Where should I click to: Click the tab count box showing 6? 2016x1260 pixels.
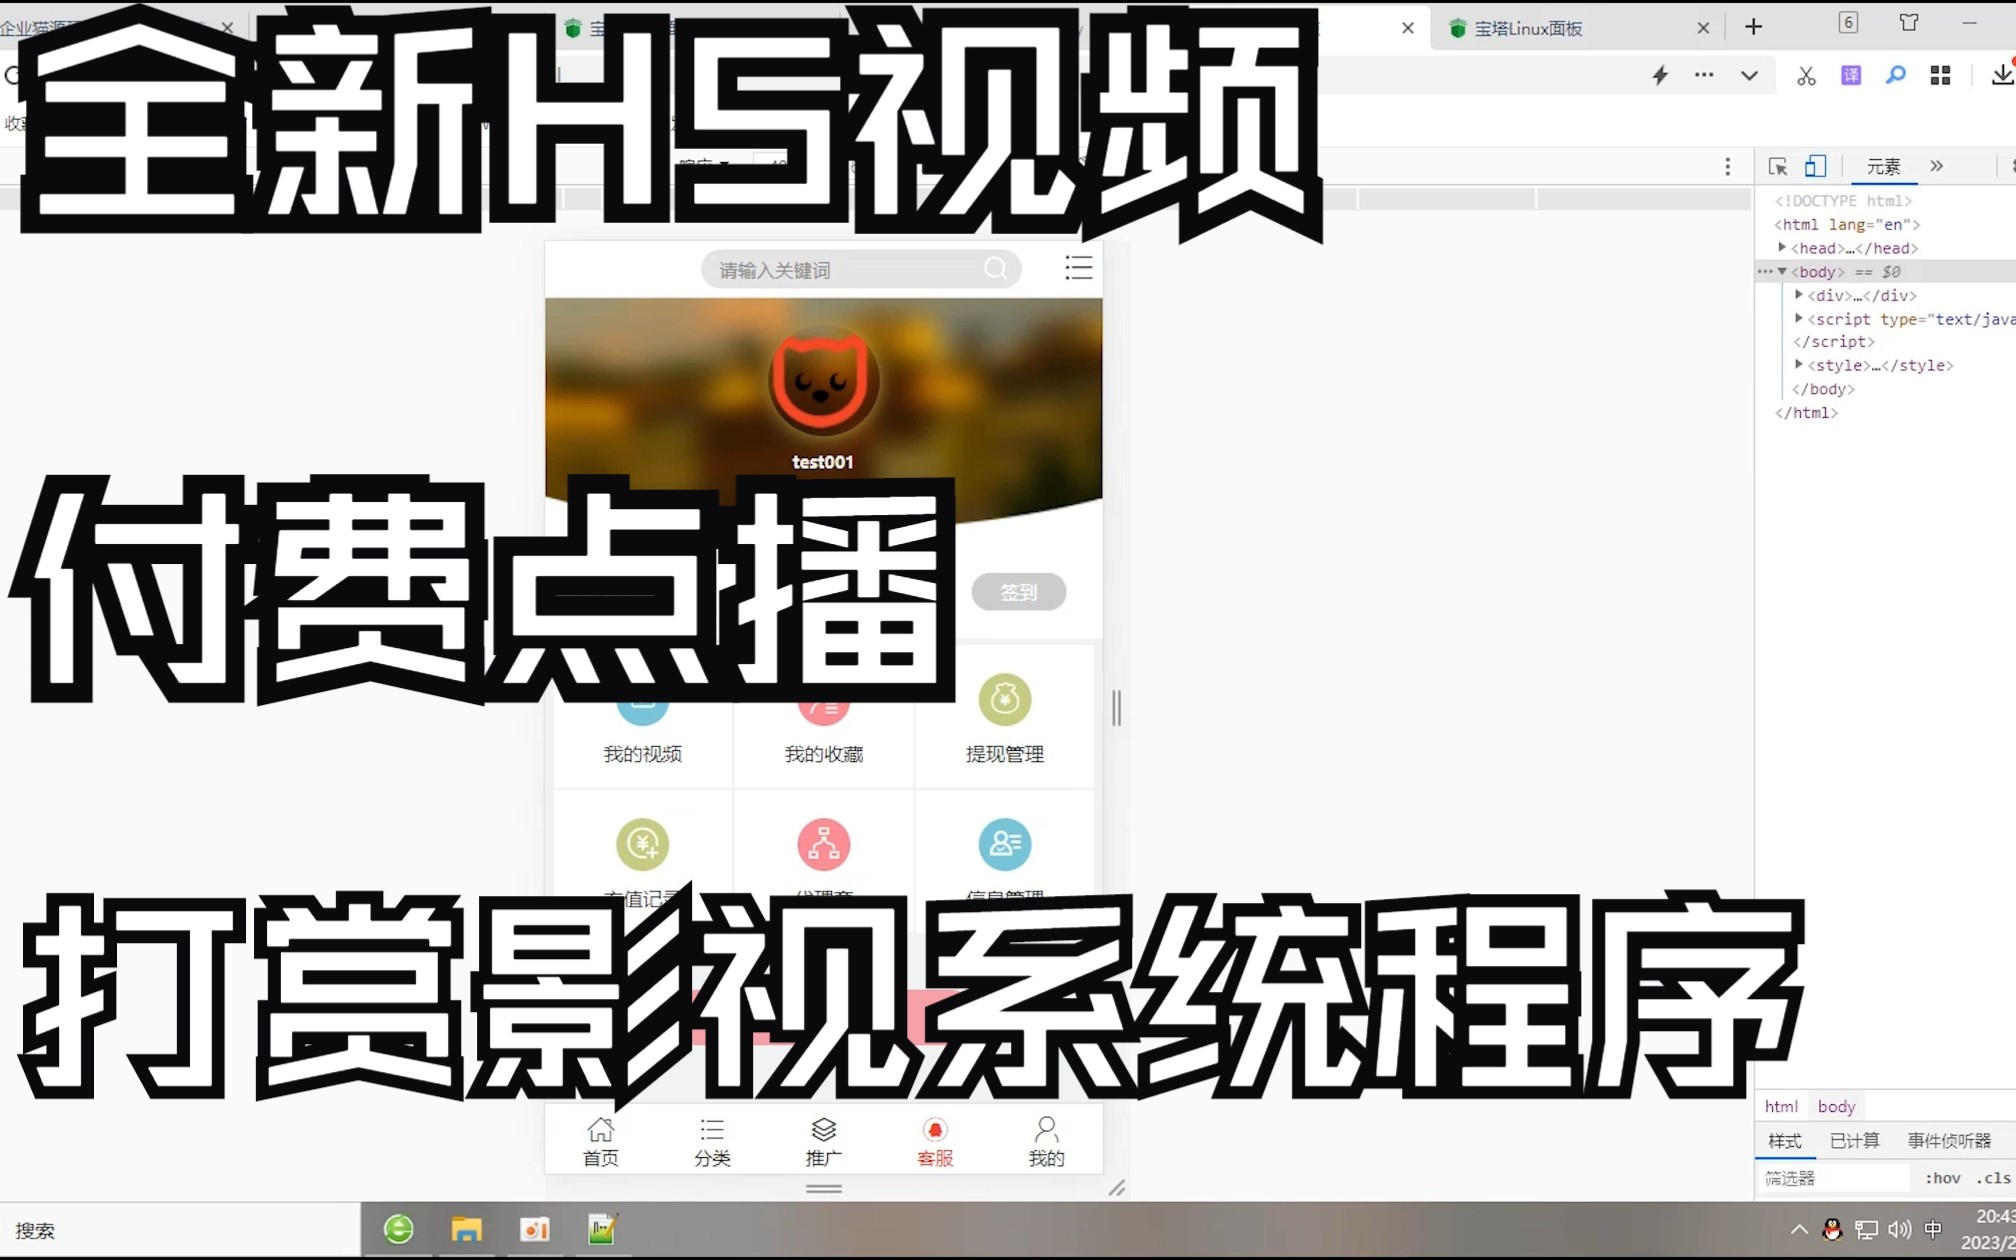tap(1848, 22)
